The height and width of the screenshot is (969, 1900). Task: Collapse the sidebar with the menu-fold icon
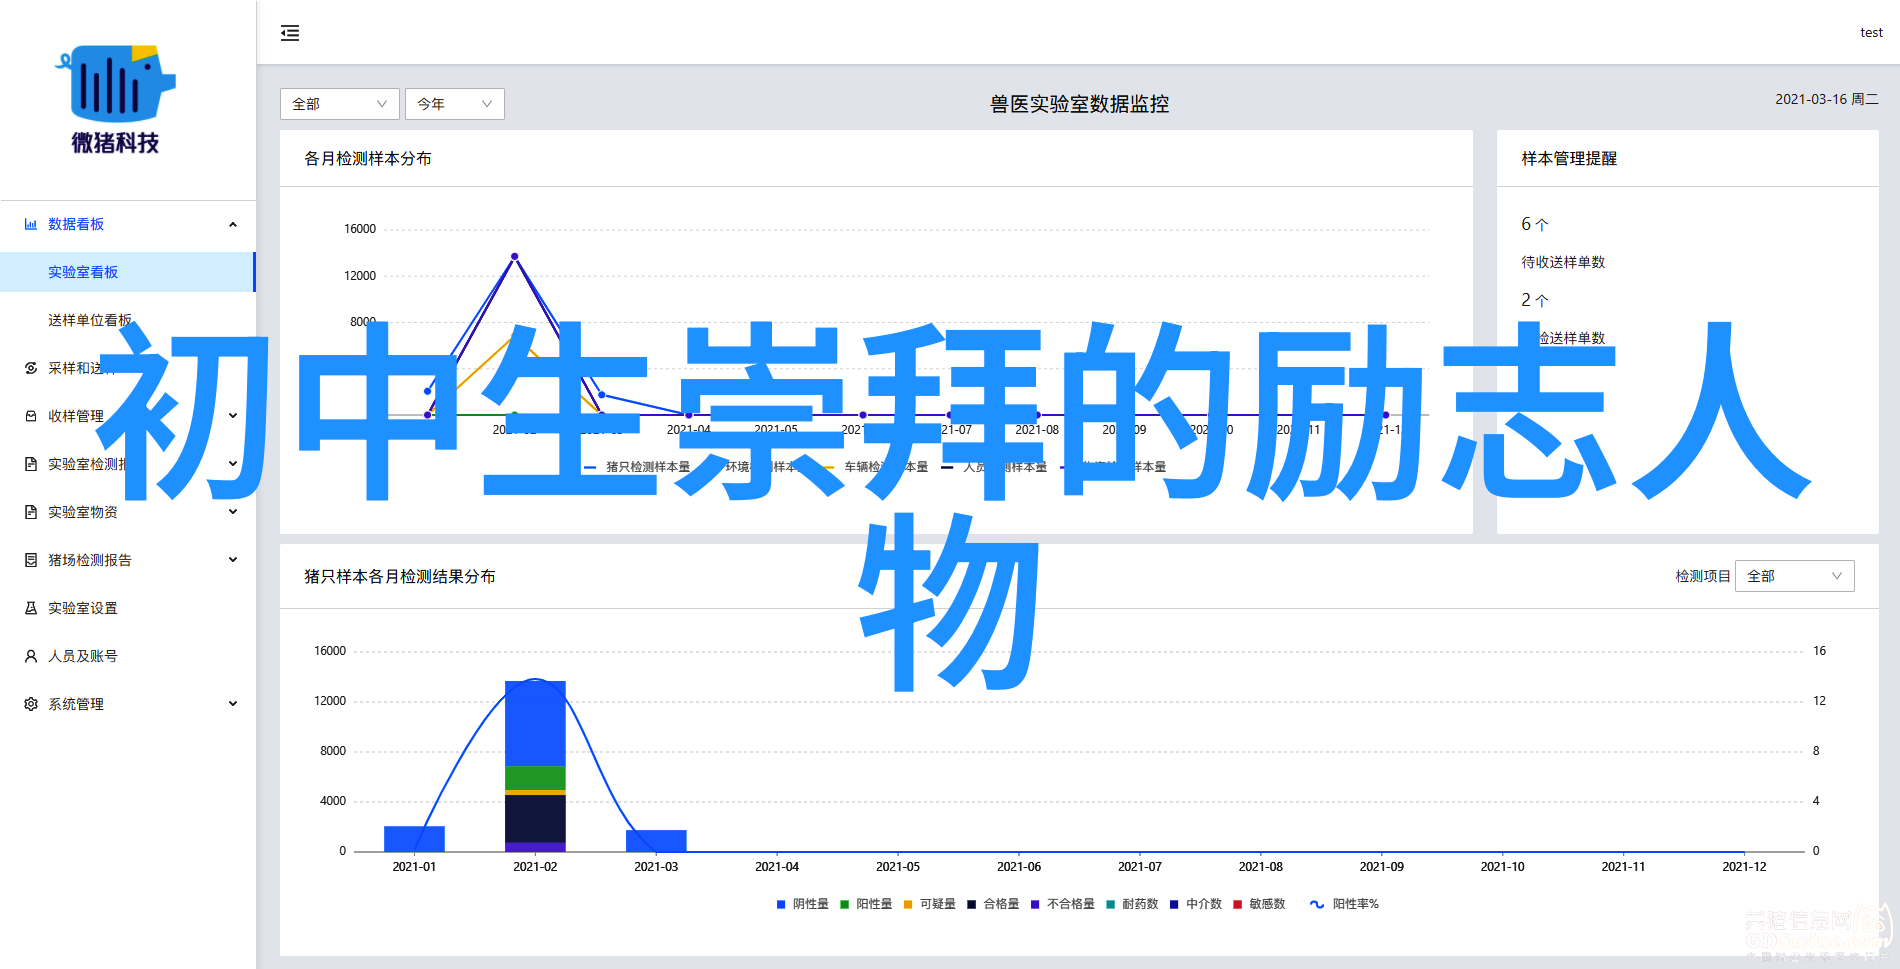tap(290, 33)
